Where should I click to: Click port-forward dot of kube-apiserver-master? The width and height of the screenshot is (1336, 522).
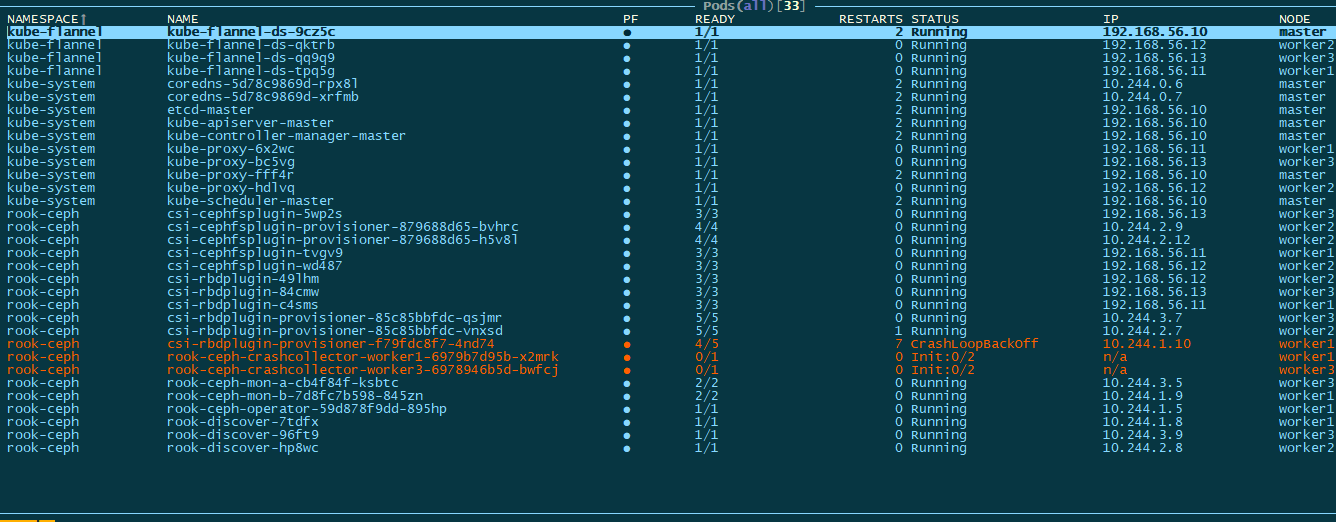[x=627, y=123]
